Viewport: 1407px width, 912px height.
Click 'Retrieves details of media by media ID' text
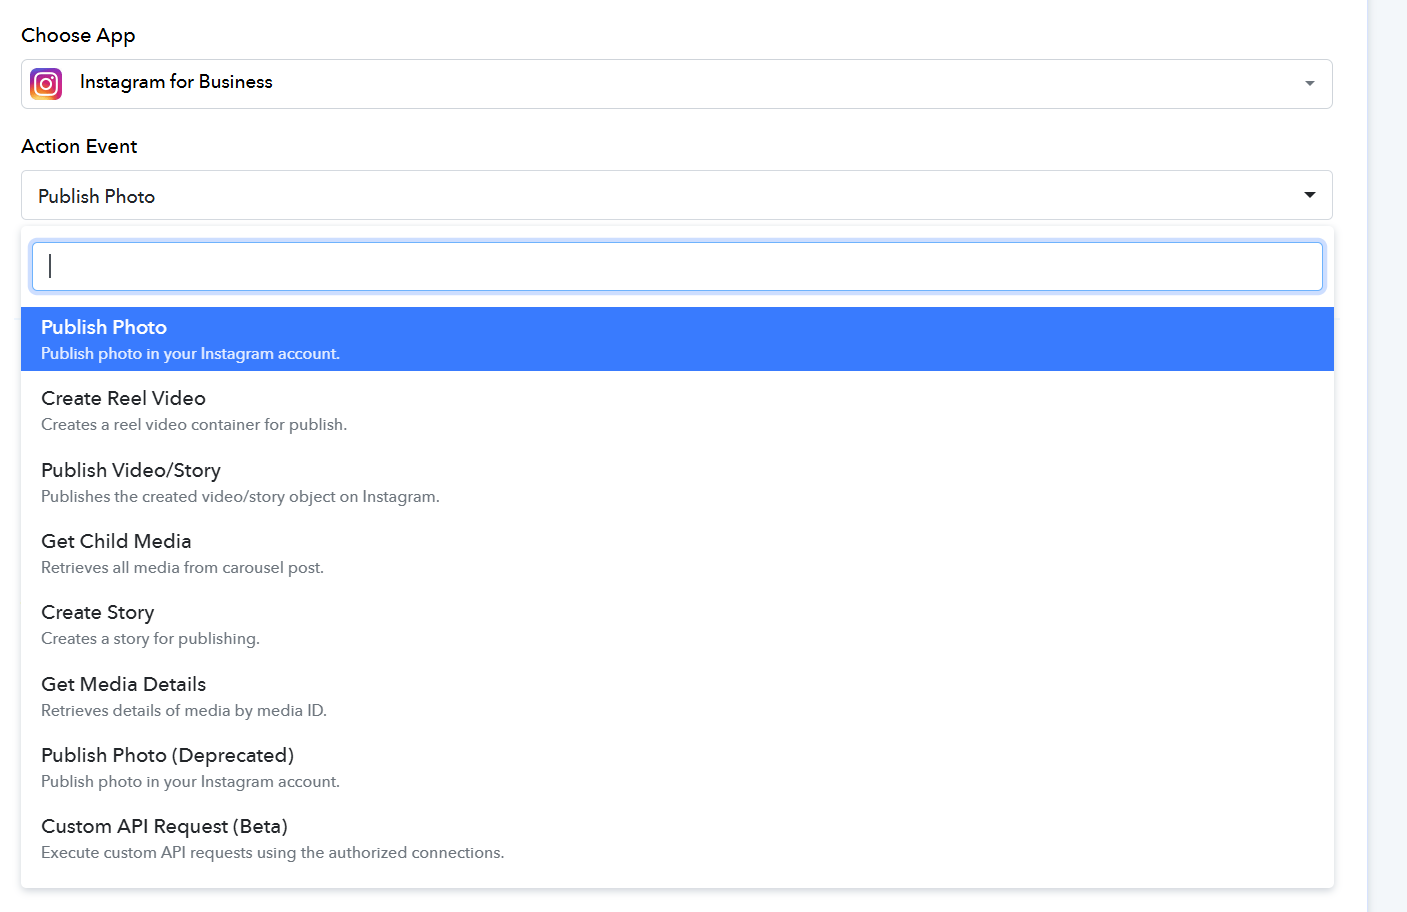click(184, 711)
